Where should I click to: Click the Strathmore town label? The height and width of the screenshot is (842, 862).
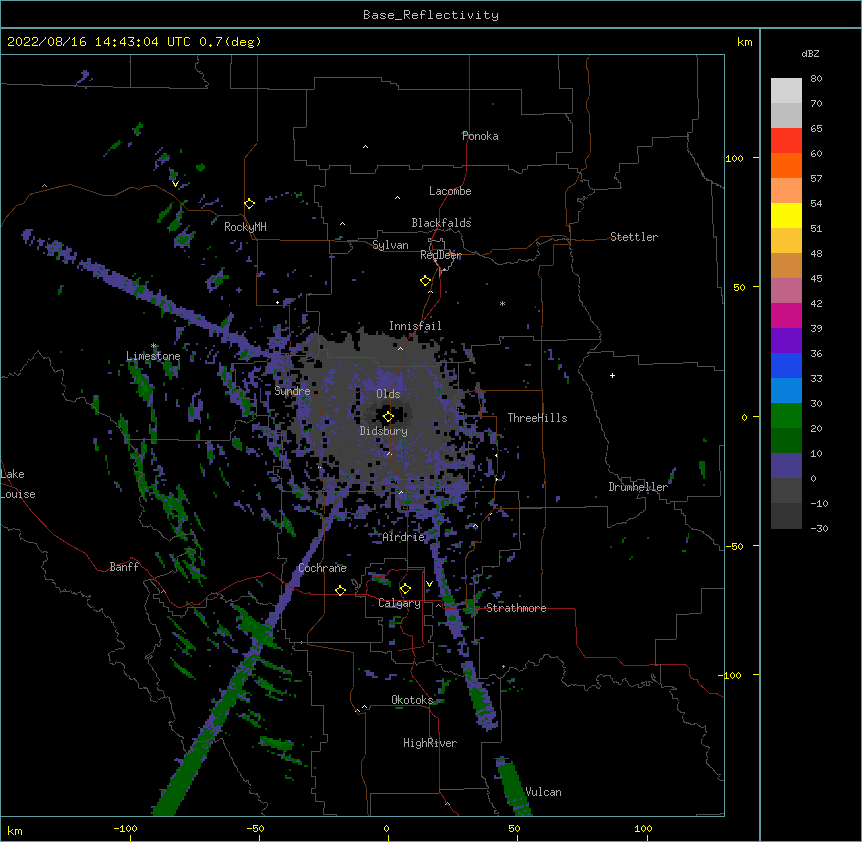[x=516, y=608]
